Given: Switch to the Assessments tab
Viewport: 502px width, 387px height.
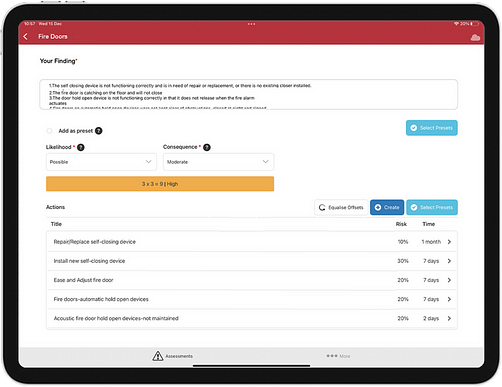Looking at the screenshot, I should (x=173, y=356).
